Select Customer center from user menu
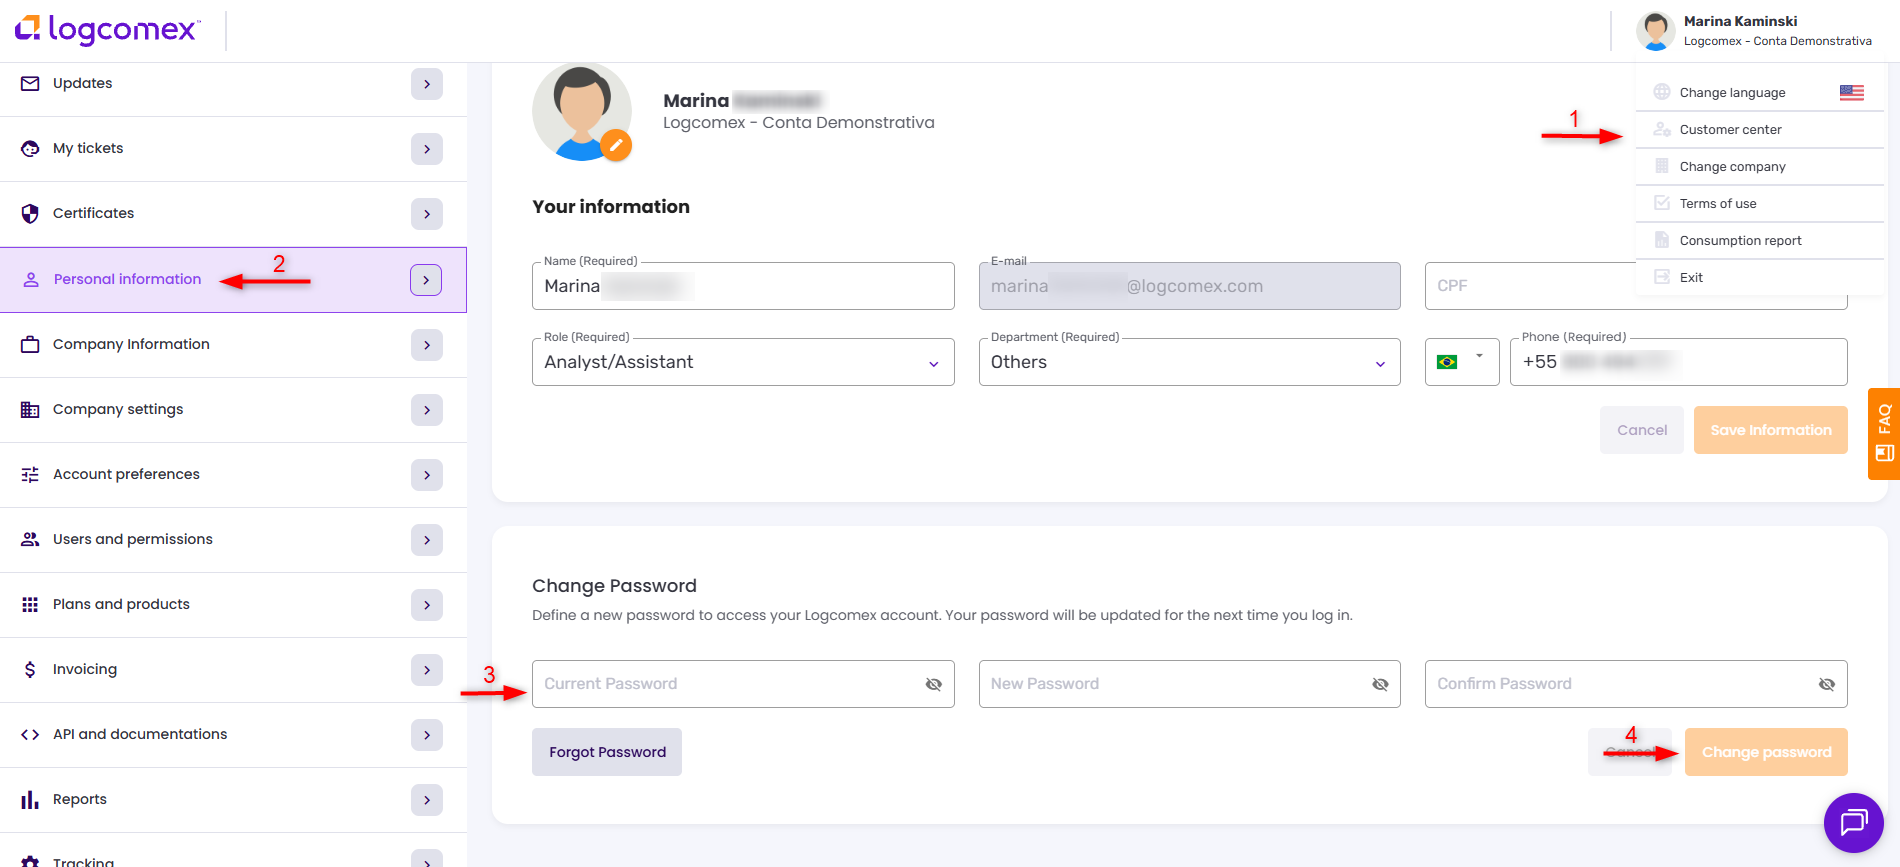This screenshot has width=1900, height=867. (x=1730, y=130)
